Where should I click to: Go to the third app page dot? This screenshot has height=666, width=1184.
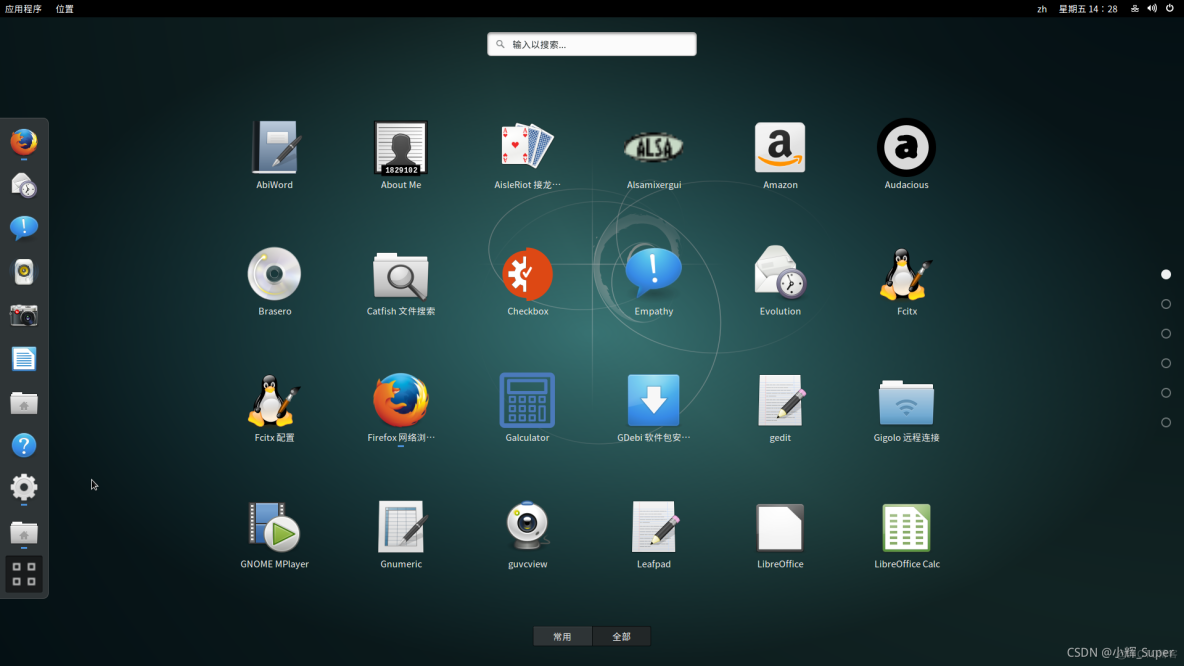(1166, 334)
